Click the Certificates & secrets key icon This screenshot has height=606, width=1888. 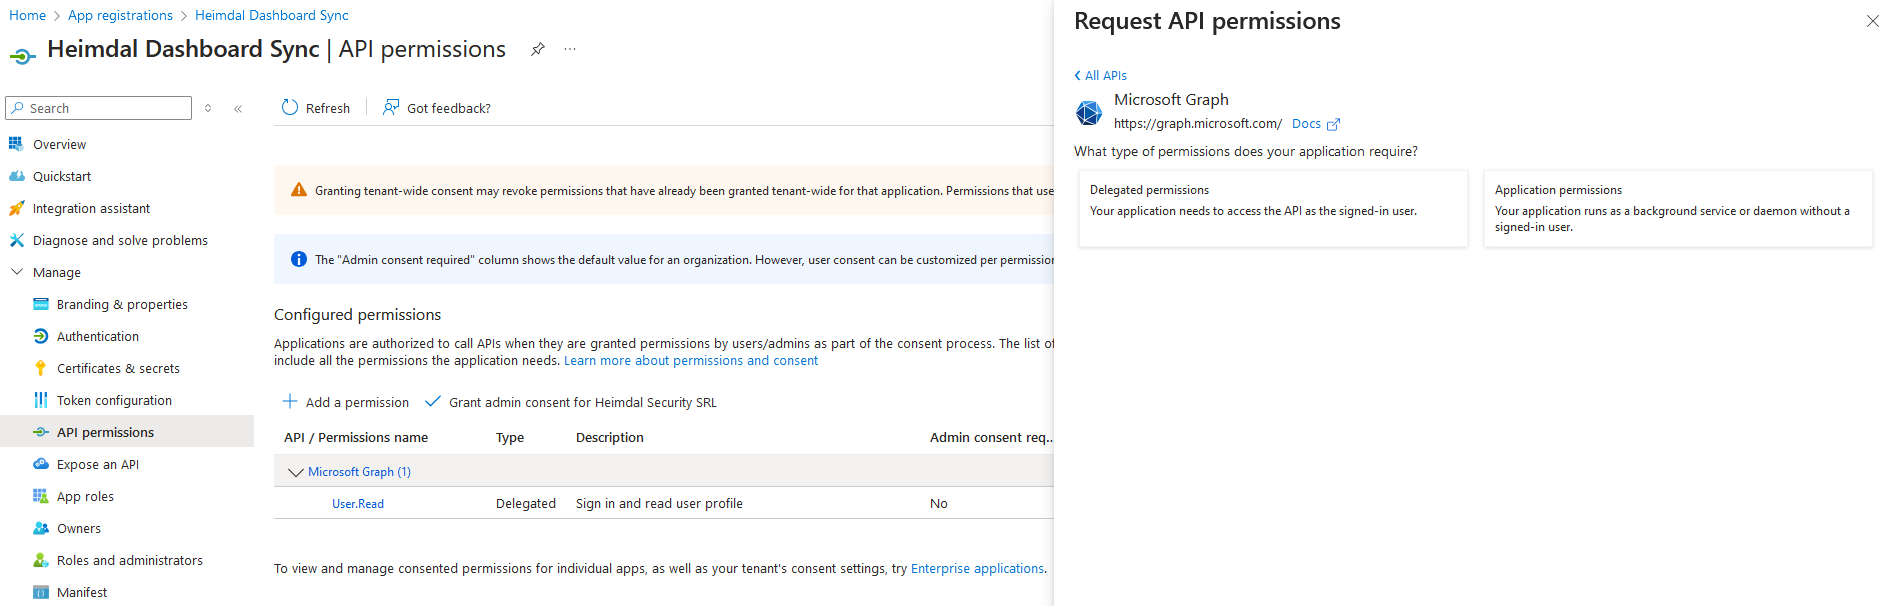40,368
